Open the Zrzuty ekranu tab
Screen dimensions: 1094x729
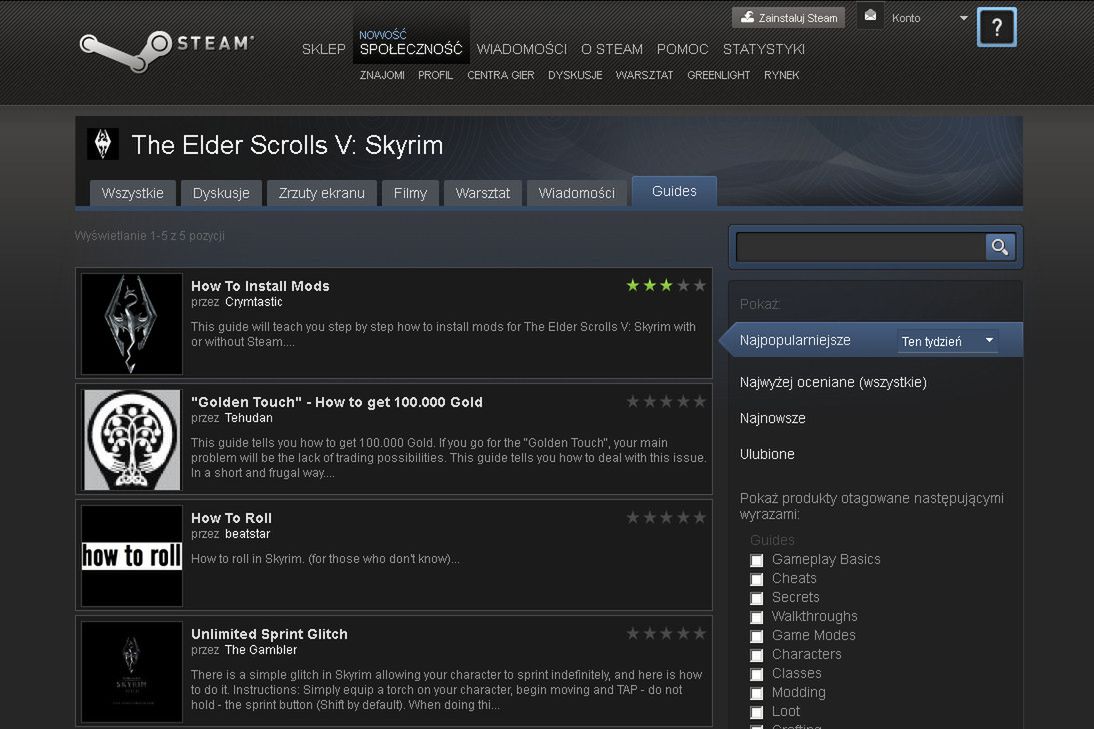point(322,193)
